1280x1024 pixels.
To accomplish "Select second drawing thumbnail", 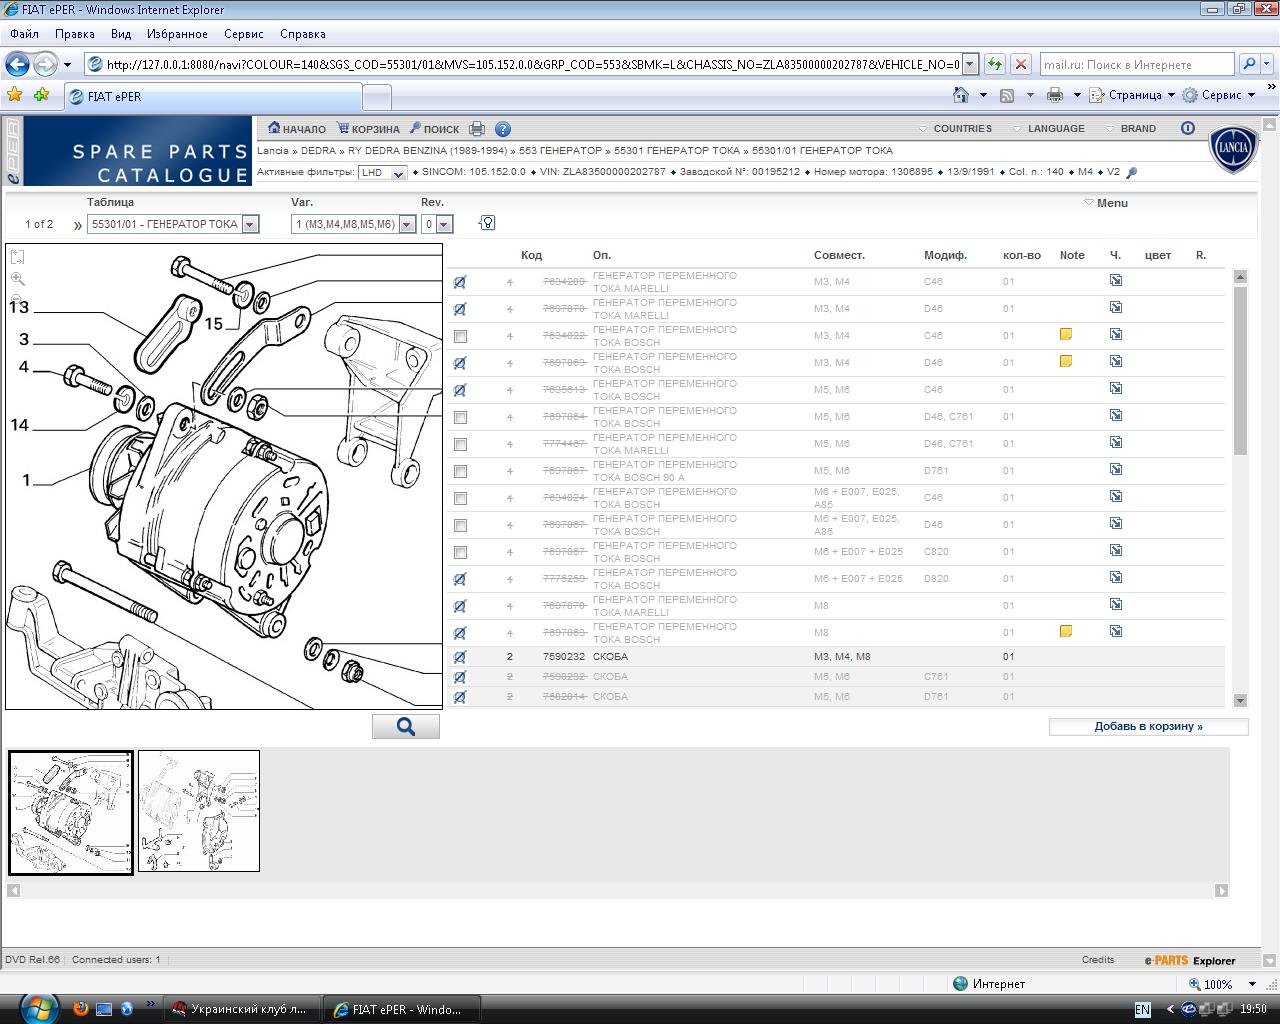I will pos(198,811).
